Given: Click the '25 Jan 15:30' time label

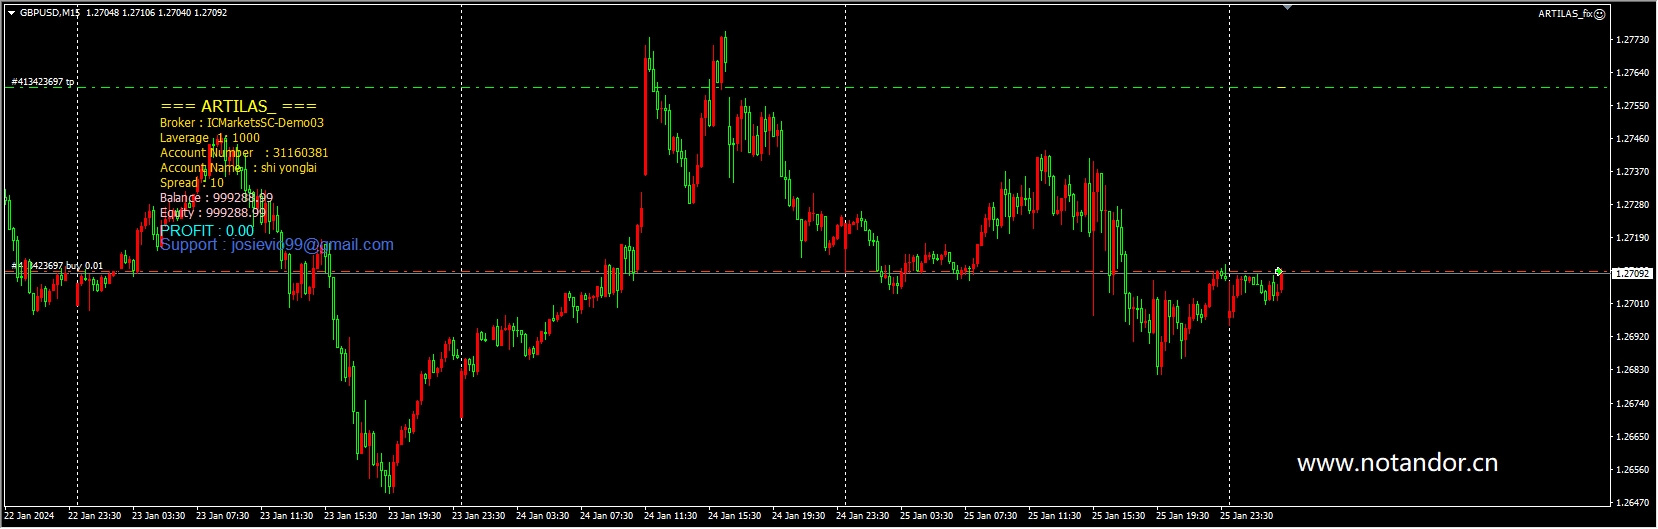Looking at the screenshot, I should click(x=1118, y=517).
